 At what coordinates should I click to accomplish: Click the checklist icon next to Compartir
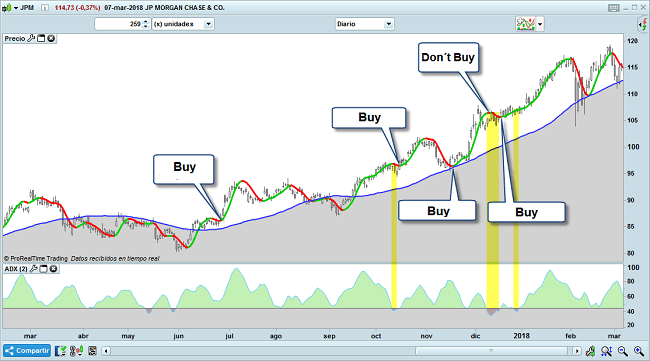coord(61,351)
